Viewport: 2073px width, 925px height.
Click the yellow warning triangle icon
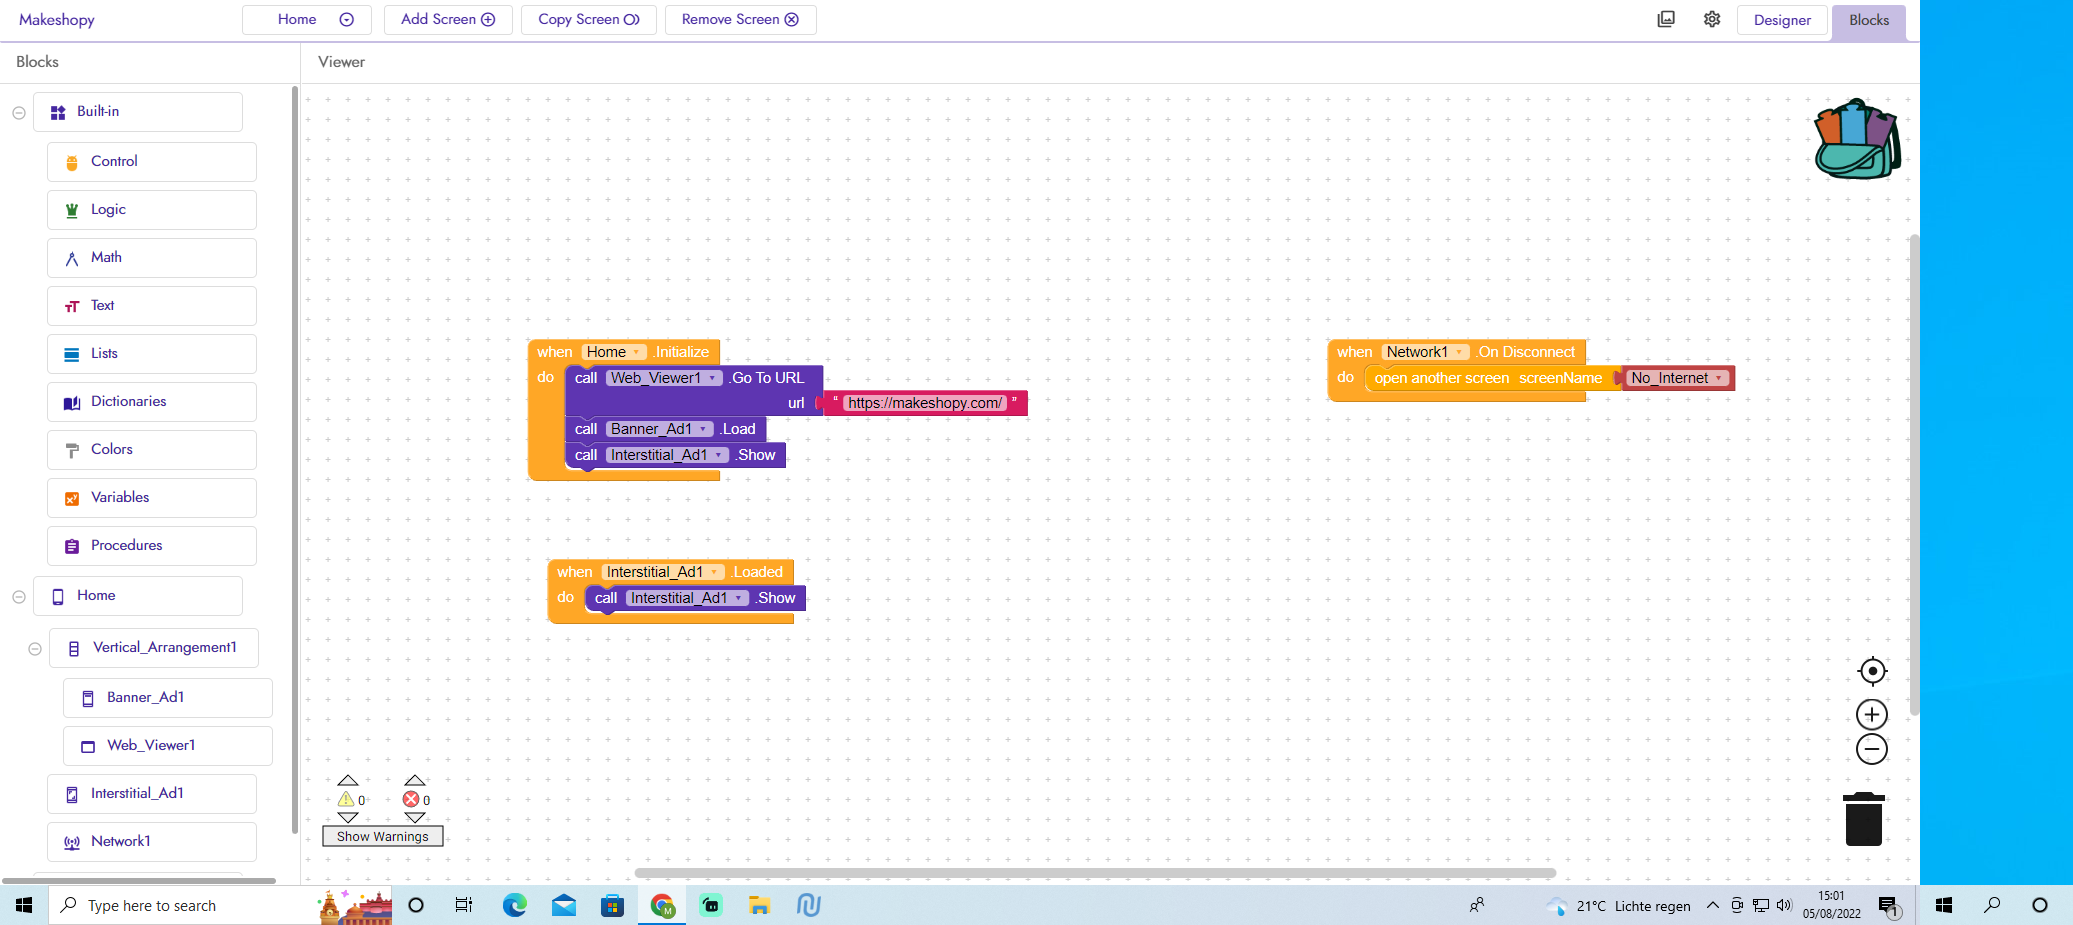click(346, 799)
